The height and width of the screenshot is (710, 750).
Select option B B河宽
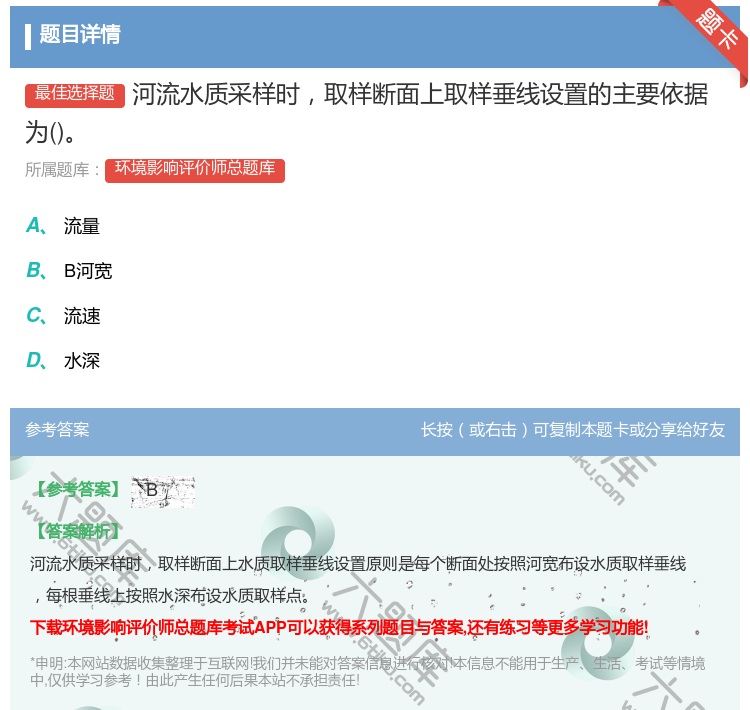coord(69,271)
